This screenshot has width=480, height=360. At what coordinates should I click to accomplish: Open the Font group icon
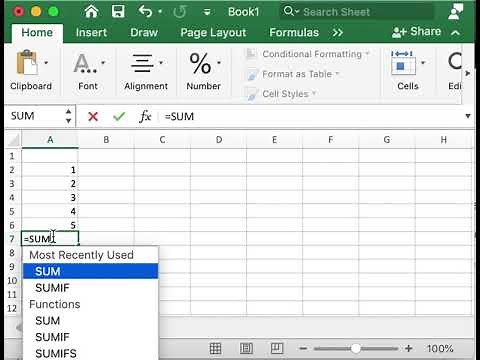[x=85, y=63]
